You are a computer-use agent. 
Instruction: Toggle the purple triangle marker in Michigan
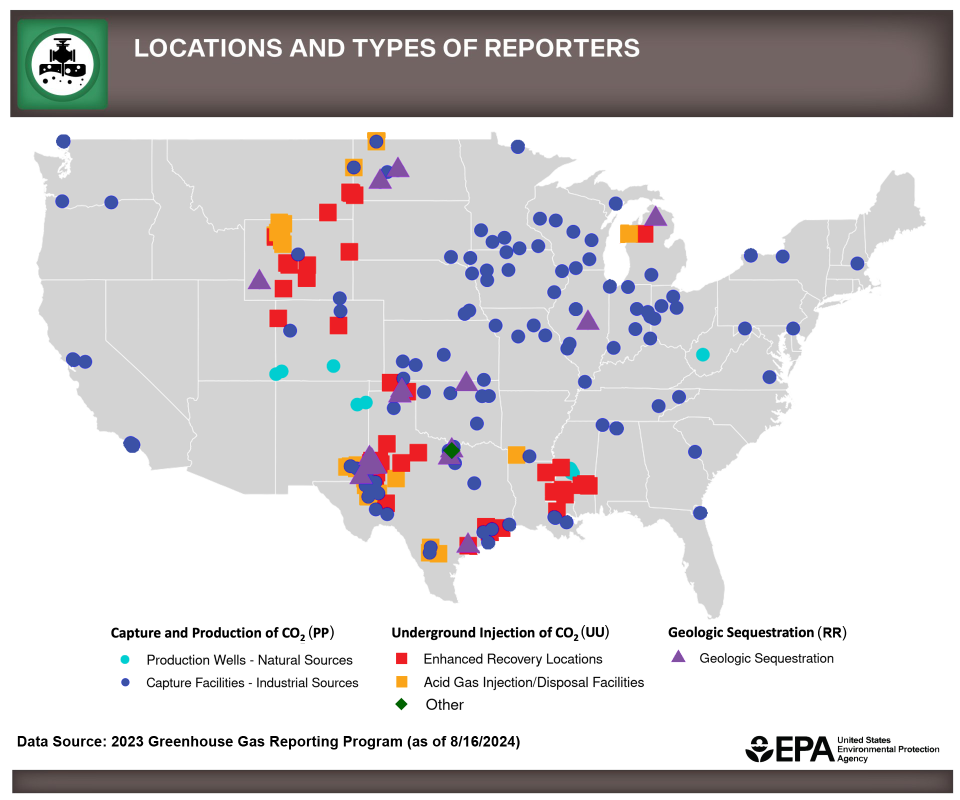click(657, 215)
